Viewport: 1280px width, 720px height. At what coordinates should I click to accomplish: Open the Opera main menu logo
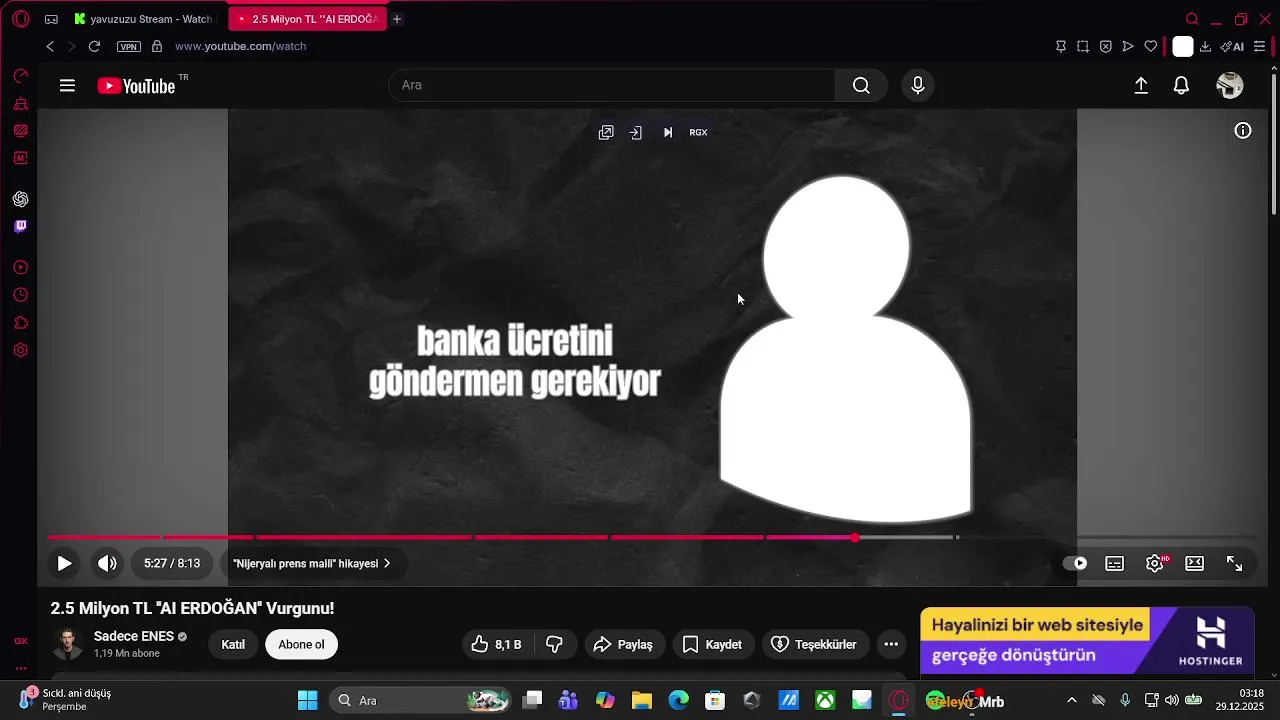(x=20, y=19)
